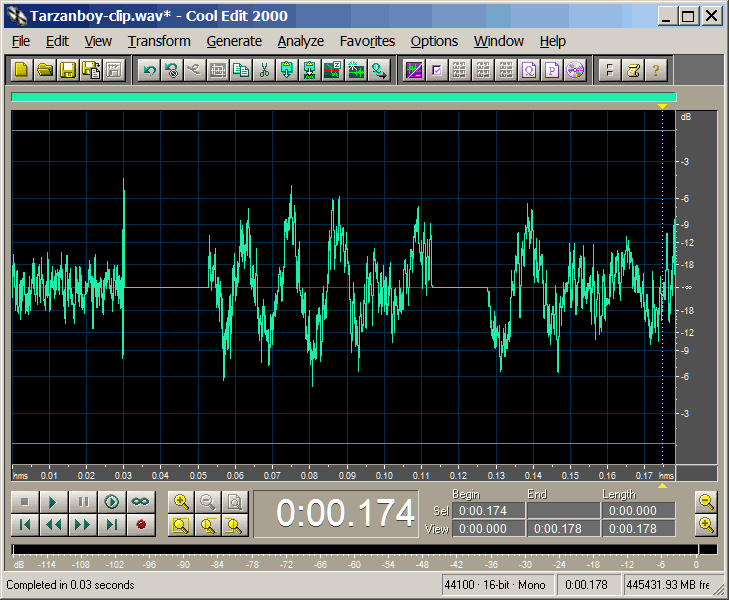Toggle spectral and waveform view icon
This screenshot has width=729, height=600.
(414, 70)
